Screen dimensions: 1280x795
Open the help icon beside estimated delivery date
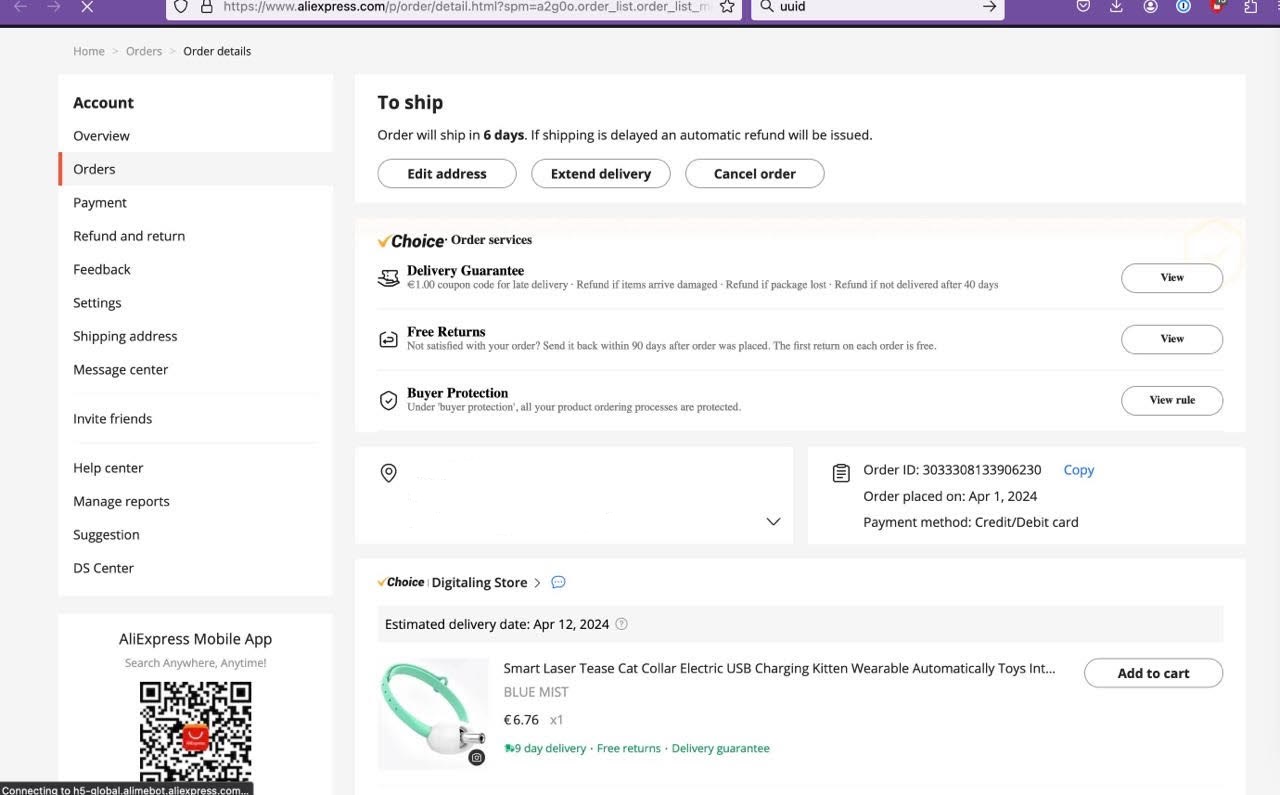621,624
